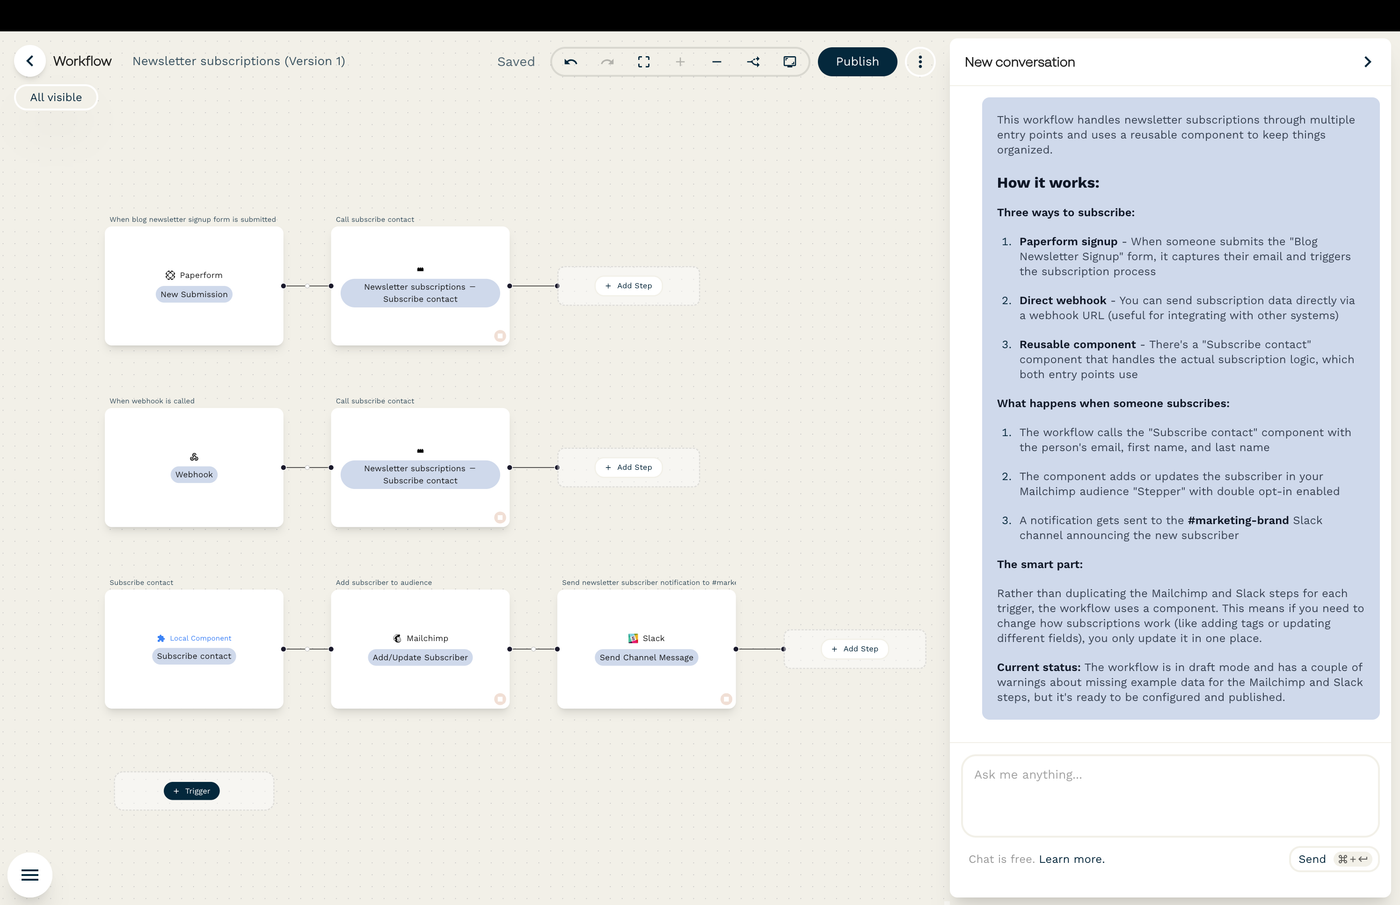Click the undo arrow in toolbar
Viewport: 1400px width, 905px height.
tap(571, 62)
